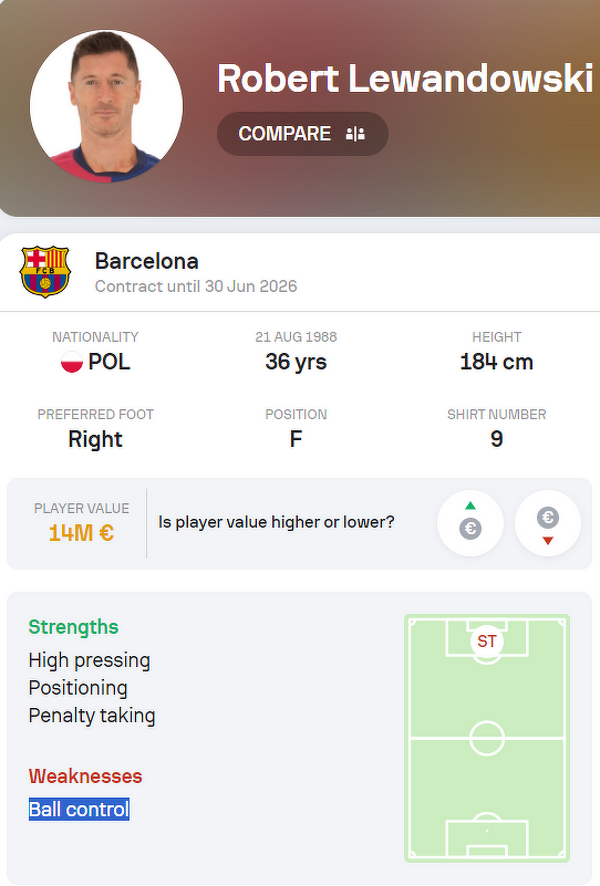
Task: Click the highlighted Ball control weakness
Action: [x=79, y=809]
